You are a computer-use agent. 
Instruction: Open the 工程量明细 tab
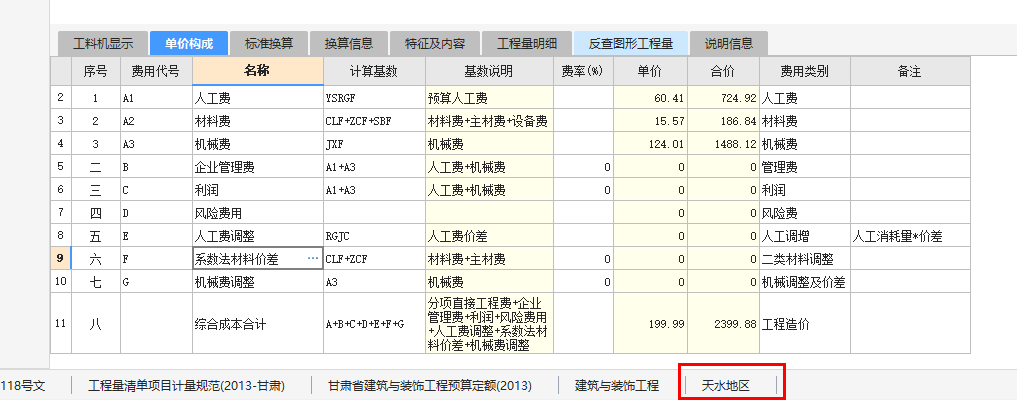click(526, 44)
